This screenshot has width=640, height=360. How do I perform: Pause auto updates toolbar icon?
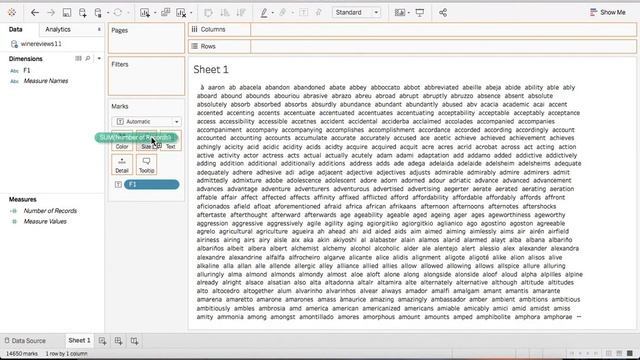coord(98,13)
